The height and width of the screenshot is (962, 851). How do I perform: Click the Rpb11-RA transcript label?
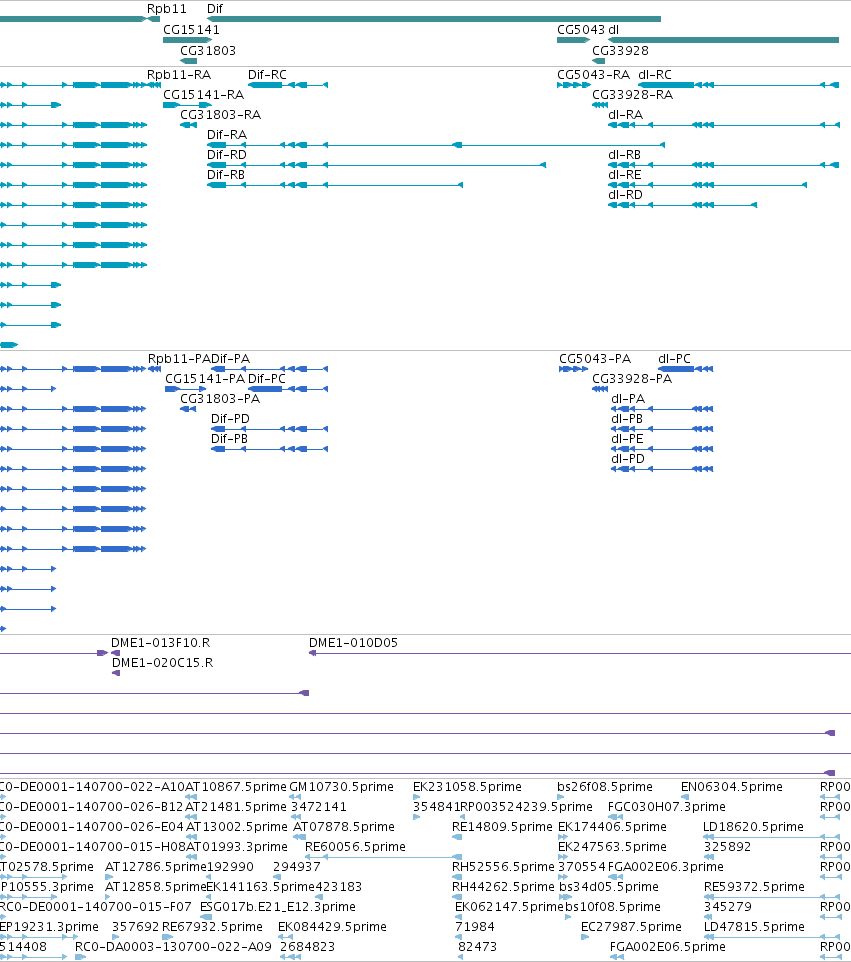179,75
